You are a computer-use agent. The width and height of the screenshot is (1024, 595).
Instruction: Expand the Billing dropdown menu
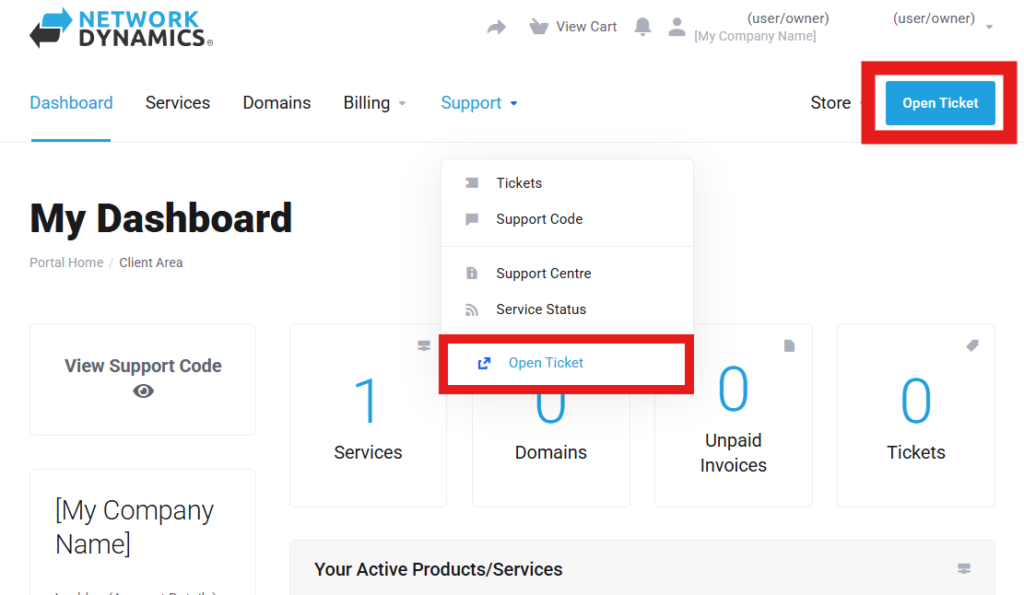(375, 103)
